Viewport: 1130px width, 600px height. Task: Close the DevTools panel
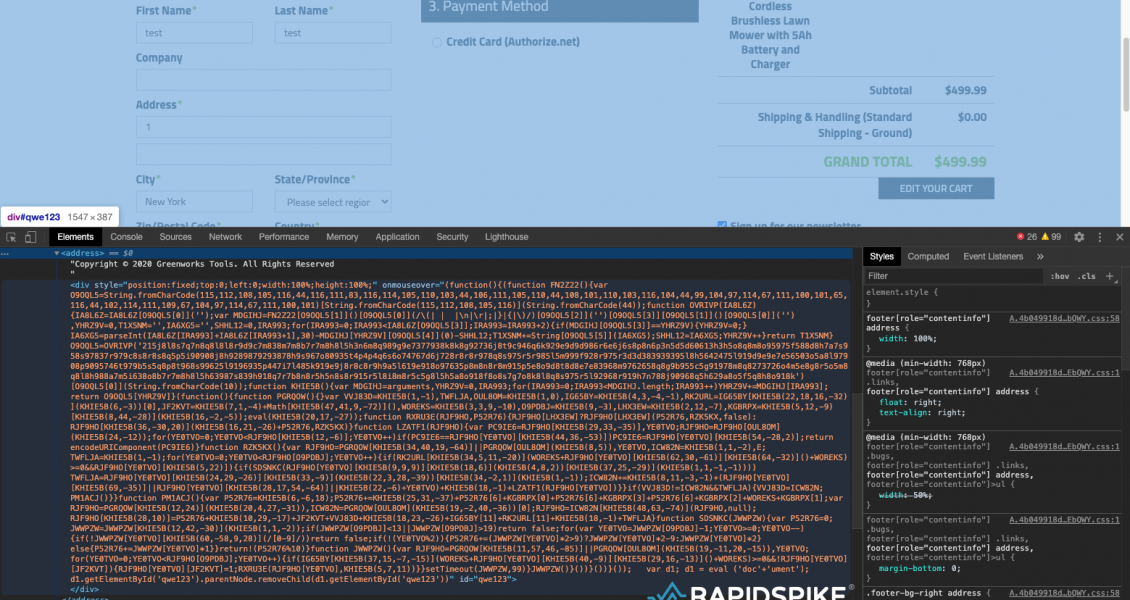[x=1119, y=237]
